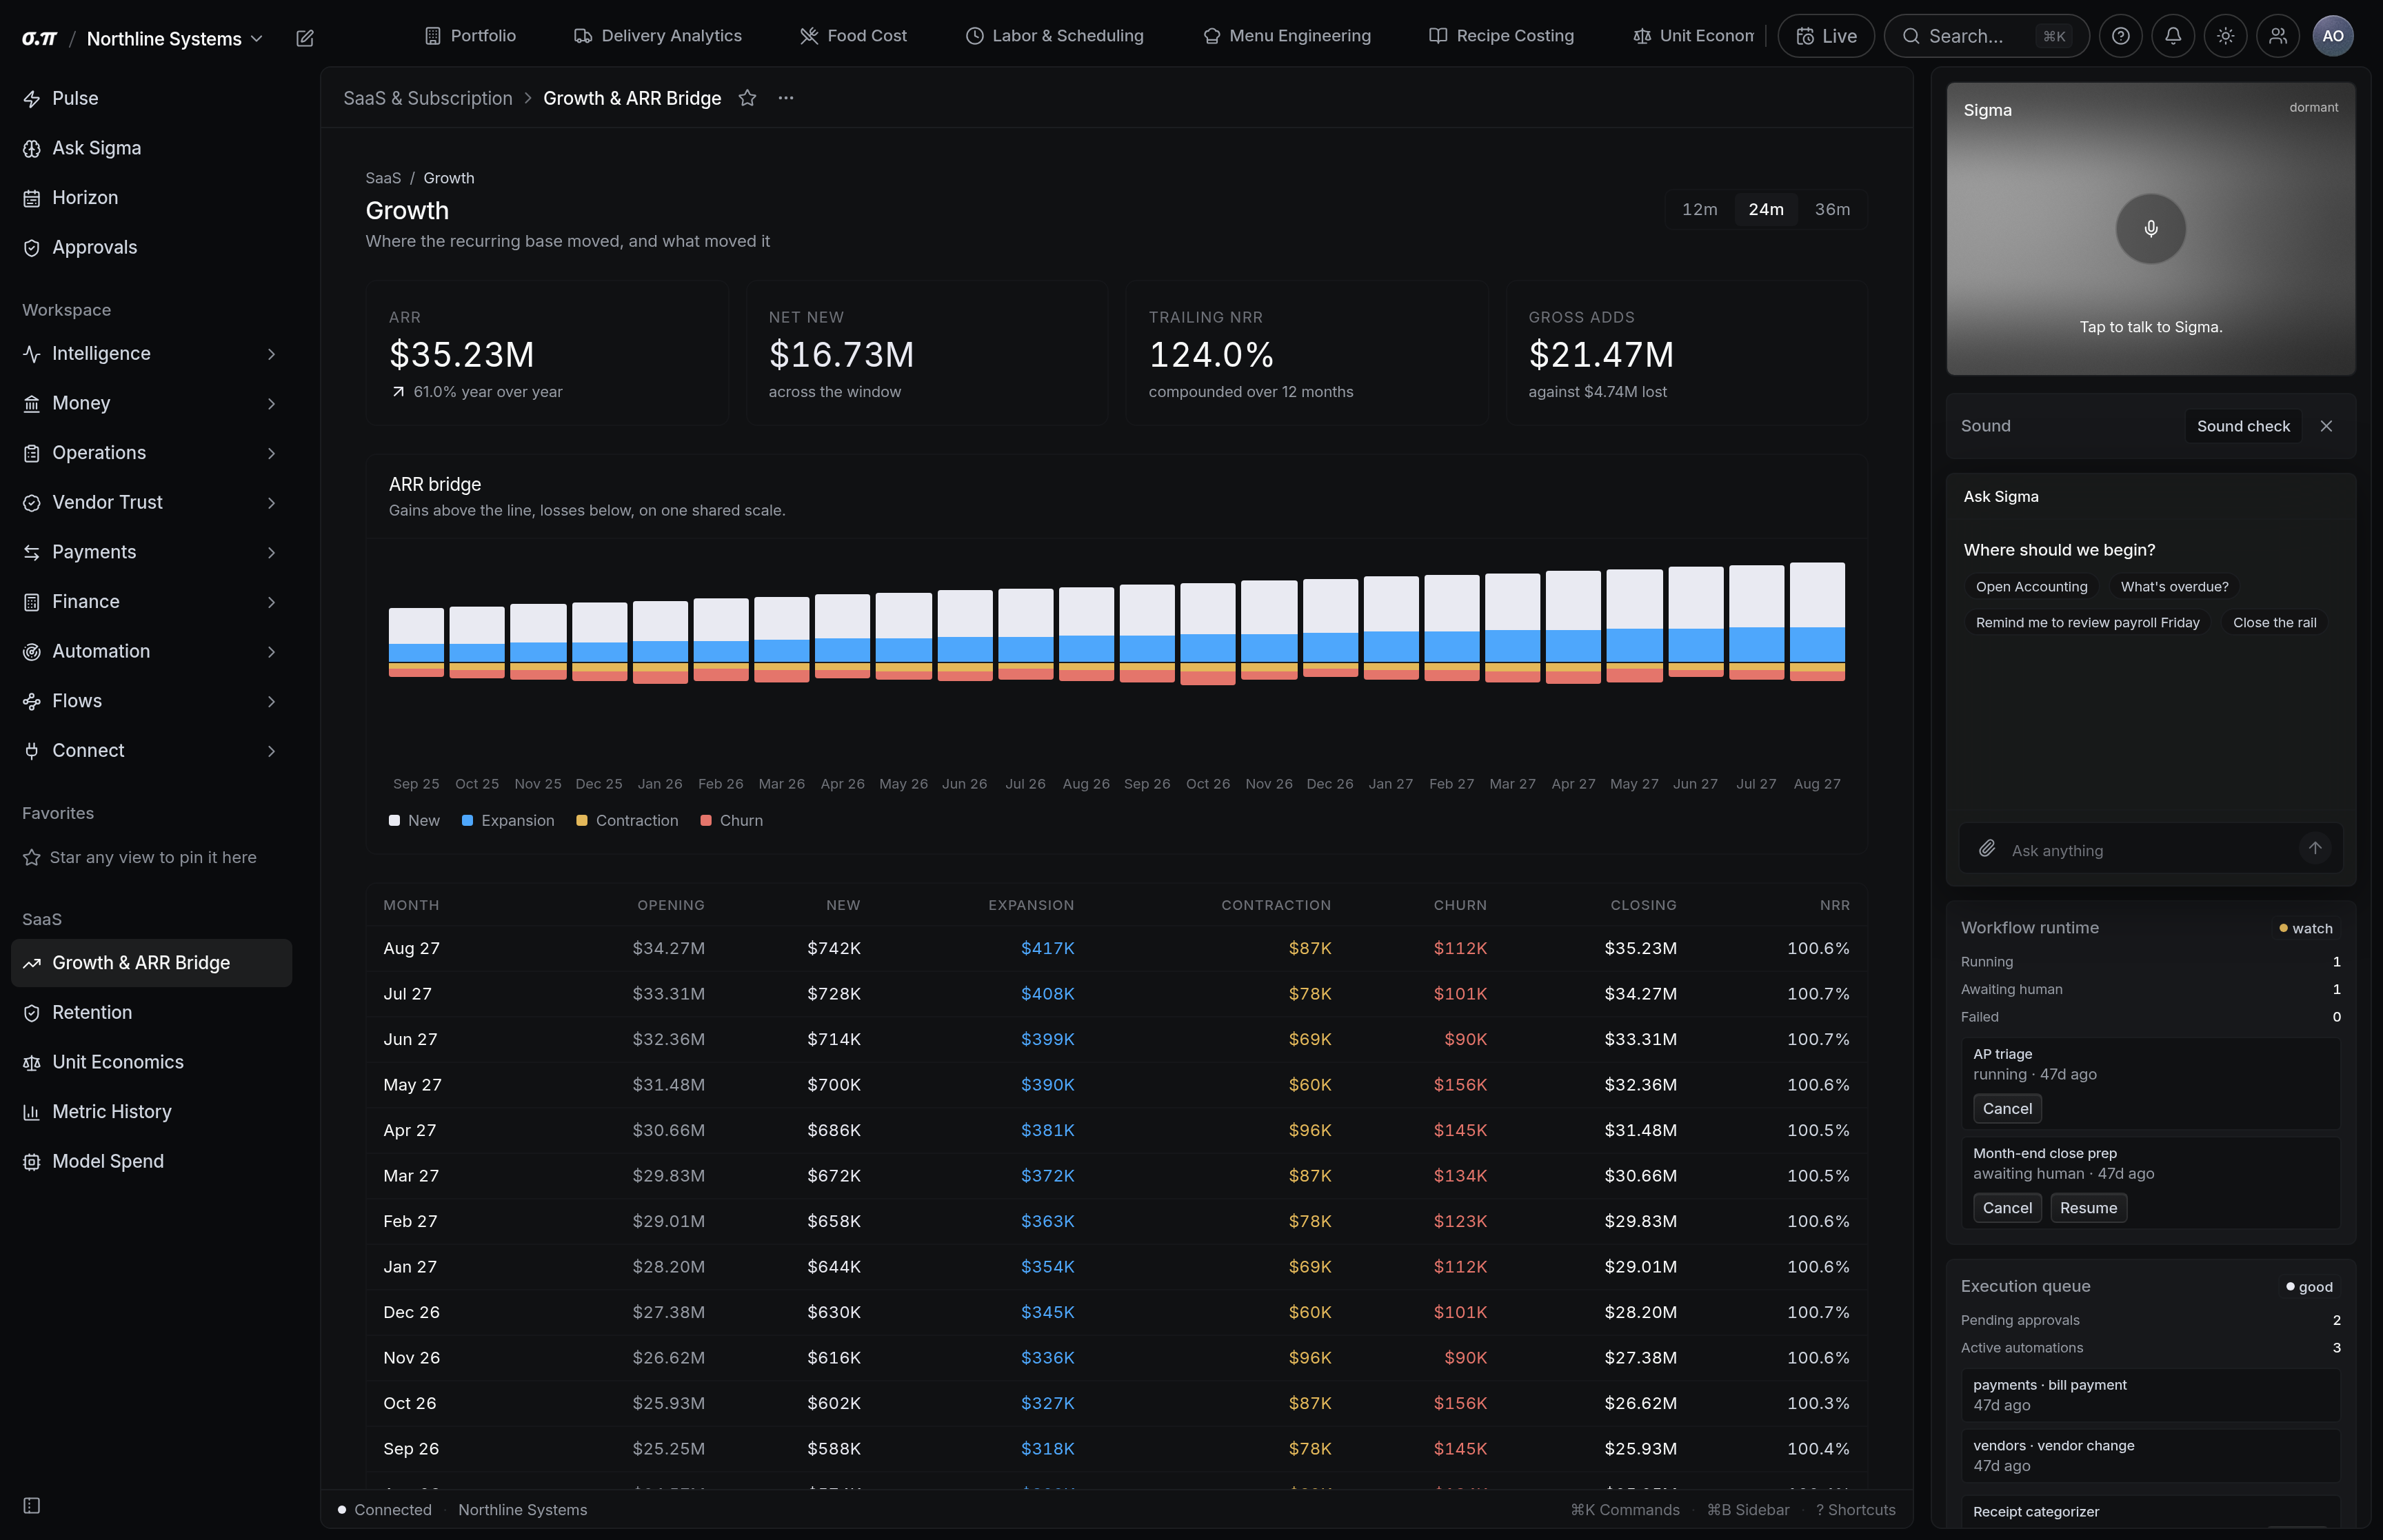This screenshot has height=1540, width=2383.
Task: Expand Payments section
Action: (151, 552)
